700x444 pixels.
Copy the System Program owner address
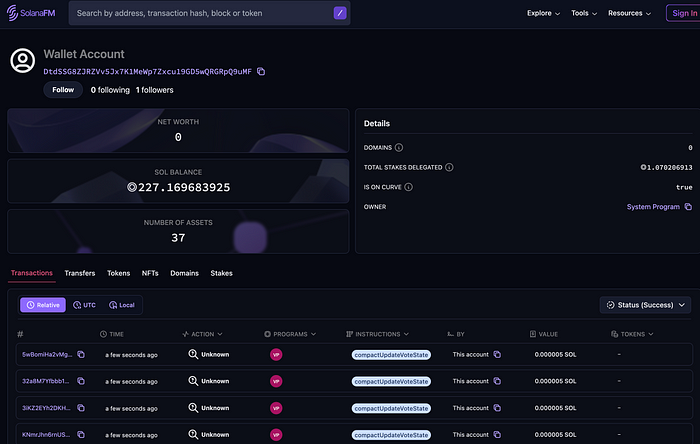pos(688,207)
